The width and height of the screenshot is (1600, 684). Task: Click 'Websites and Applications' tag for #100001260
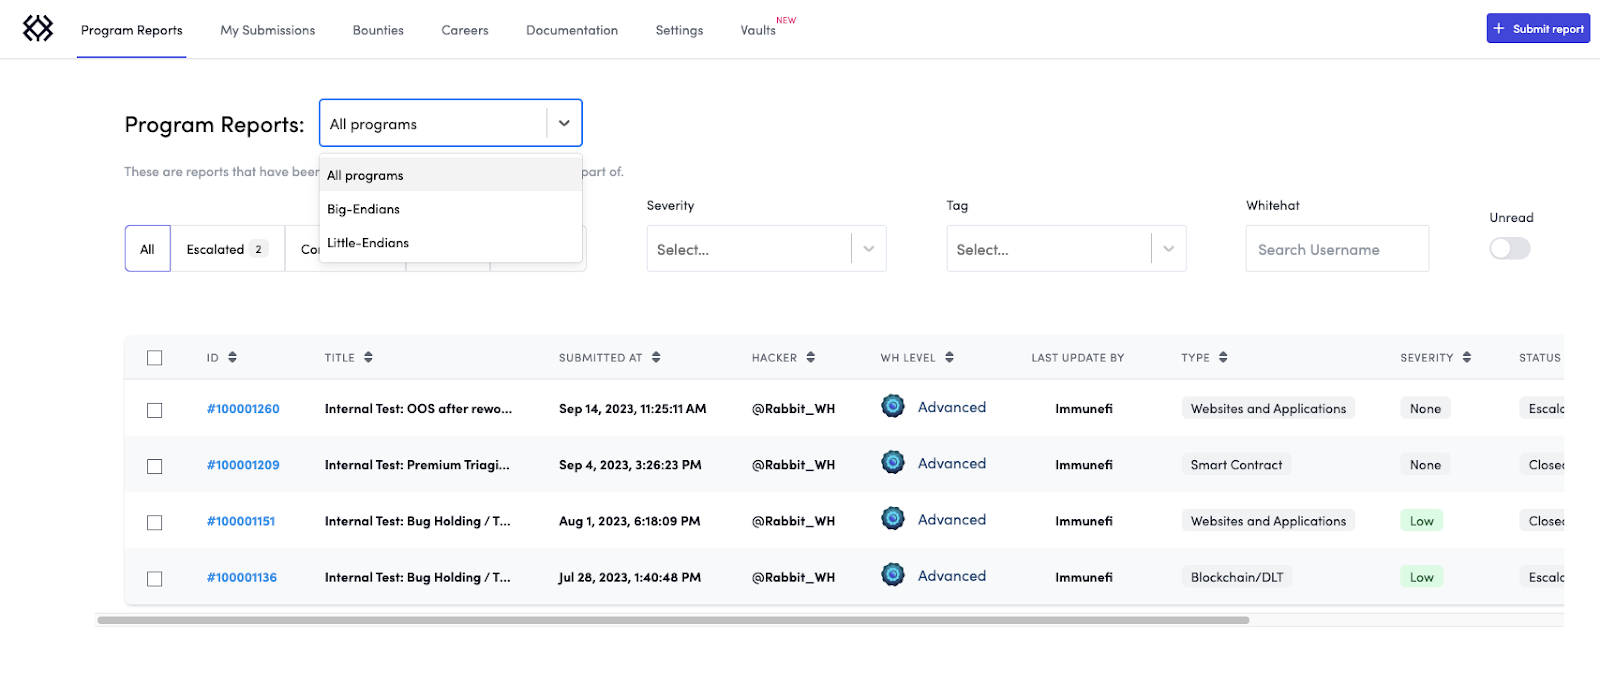coord(1268,409)
